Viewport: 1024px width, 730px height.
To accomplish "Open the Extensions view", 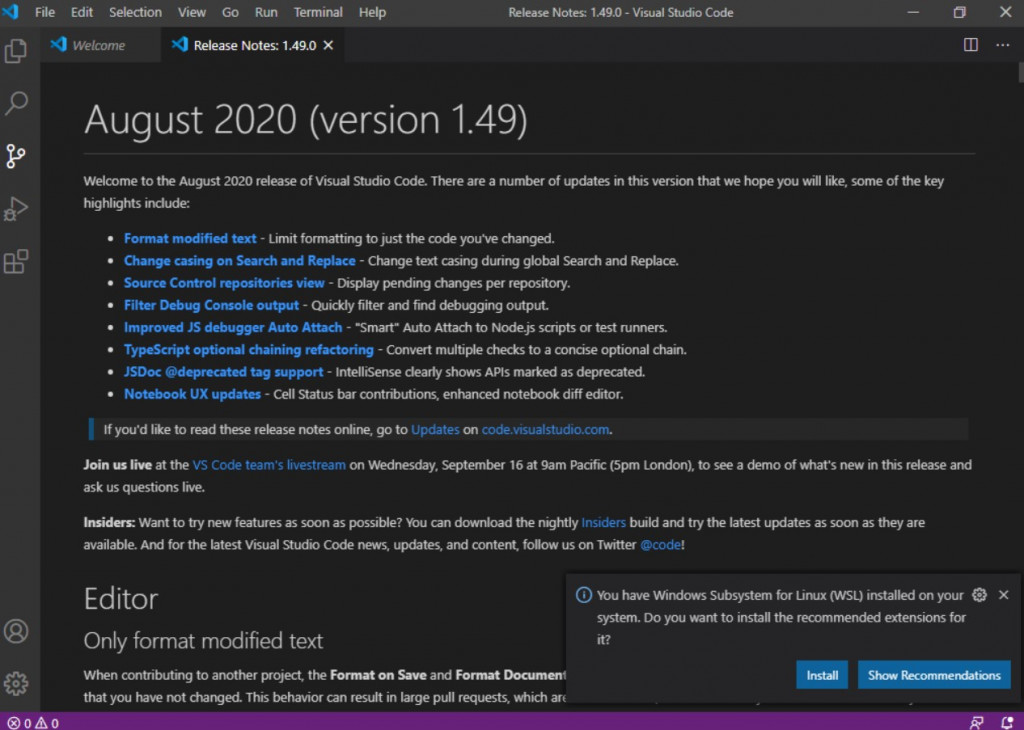I will tap(16, 262).
